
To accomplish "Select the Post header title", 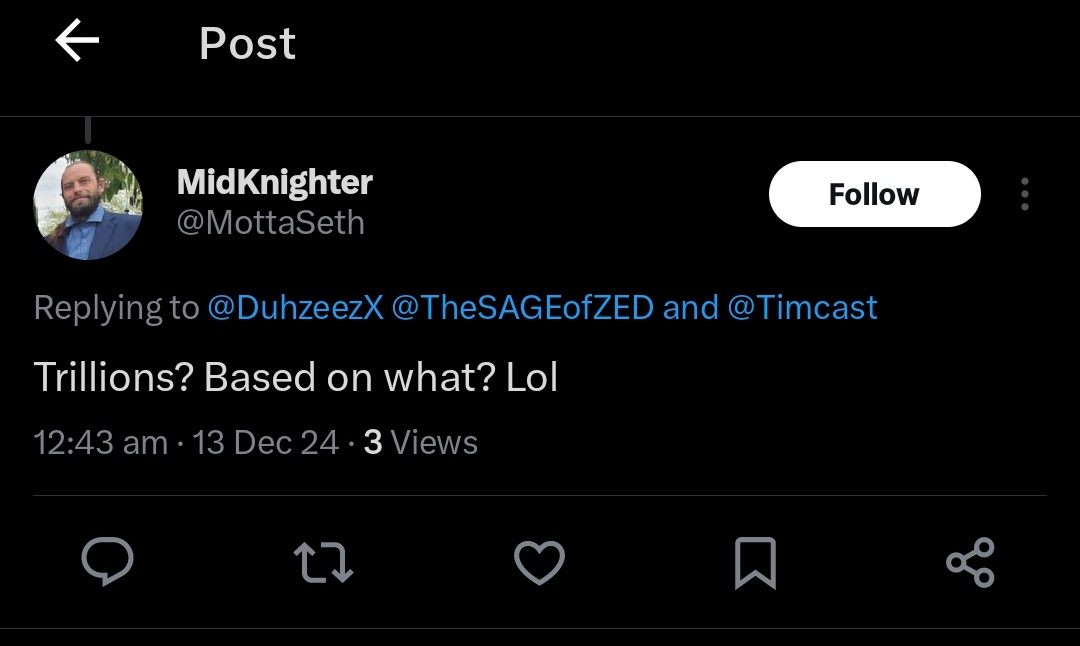I will click(247, 43).
